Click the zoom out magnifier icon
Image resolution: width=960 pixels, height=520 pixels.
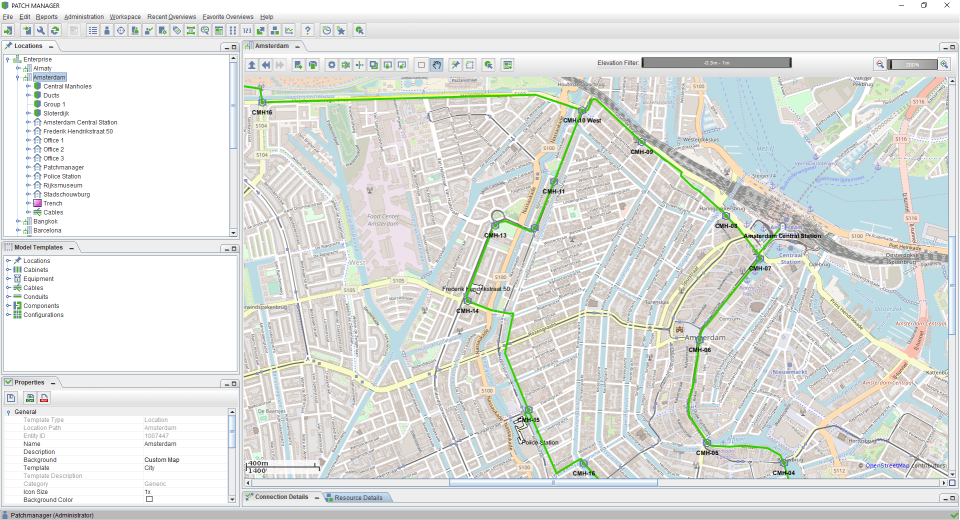pyautogui.click(x=880, y=64)
